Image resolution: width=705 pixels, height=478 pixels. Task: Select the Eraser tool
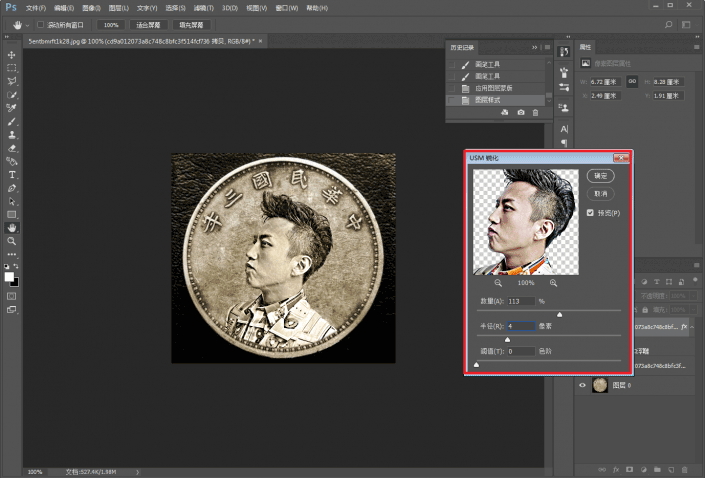pos(12,148)
